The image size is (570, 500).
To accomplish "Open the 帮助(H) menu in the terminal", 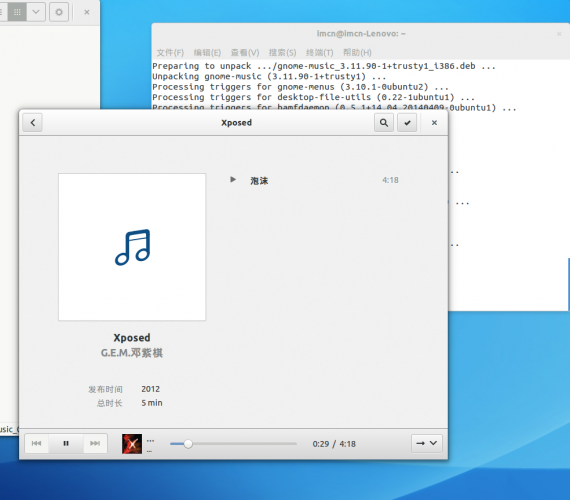I will pyautogui.click(x=357, y=53).
